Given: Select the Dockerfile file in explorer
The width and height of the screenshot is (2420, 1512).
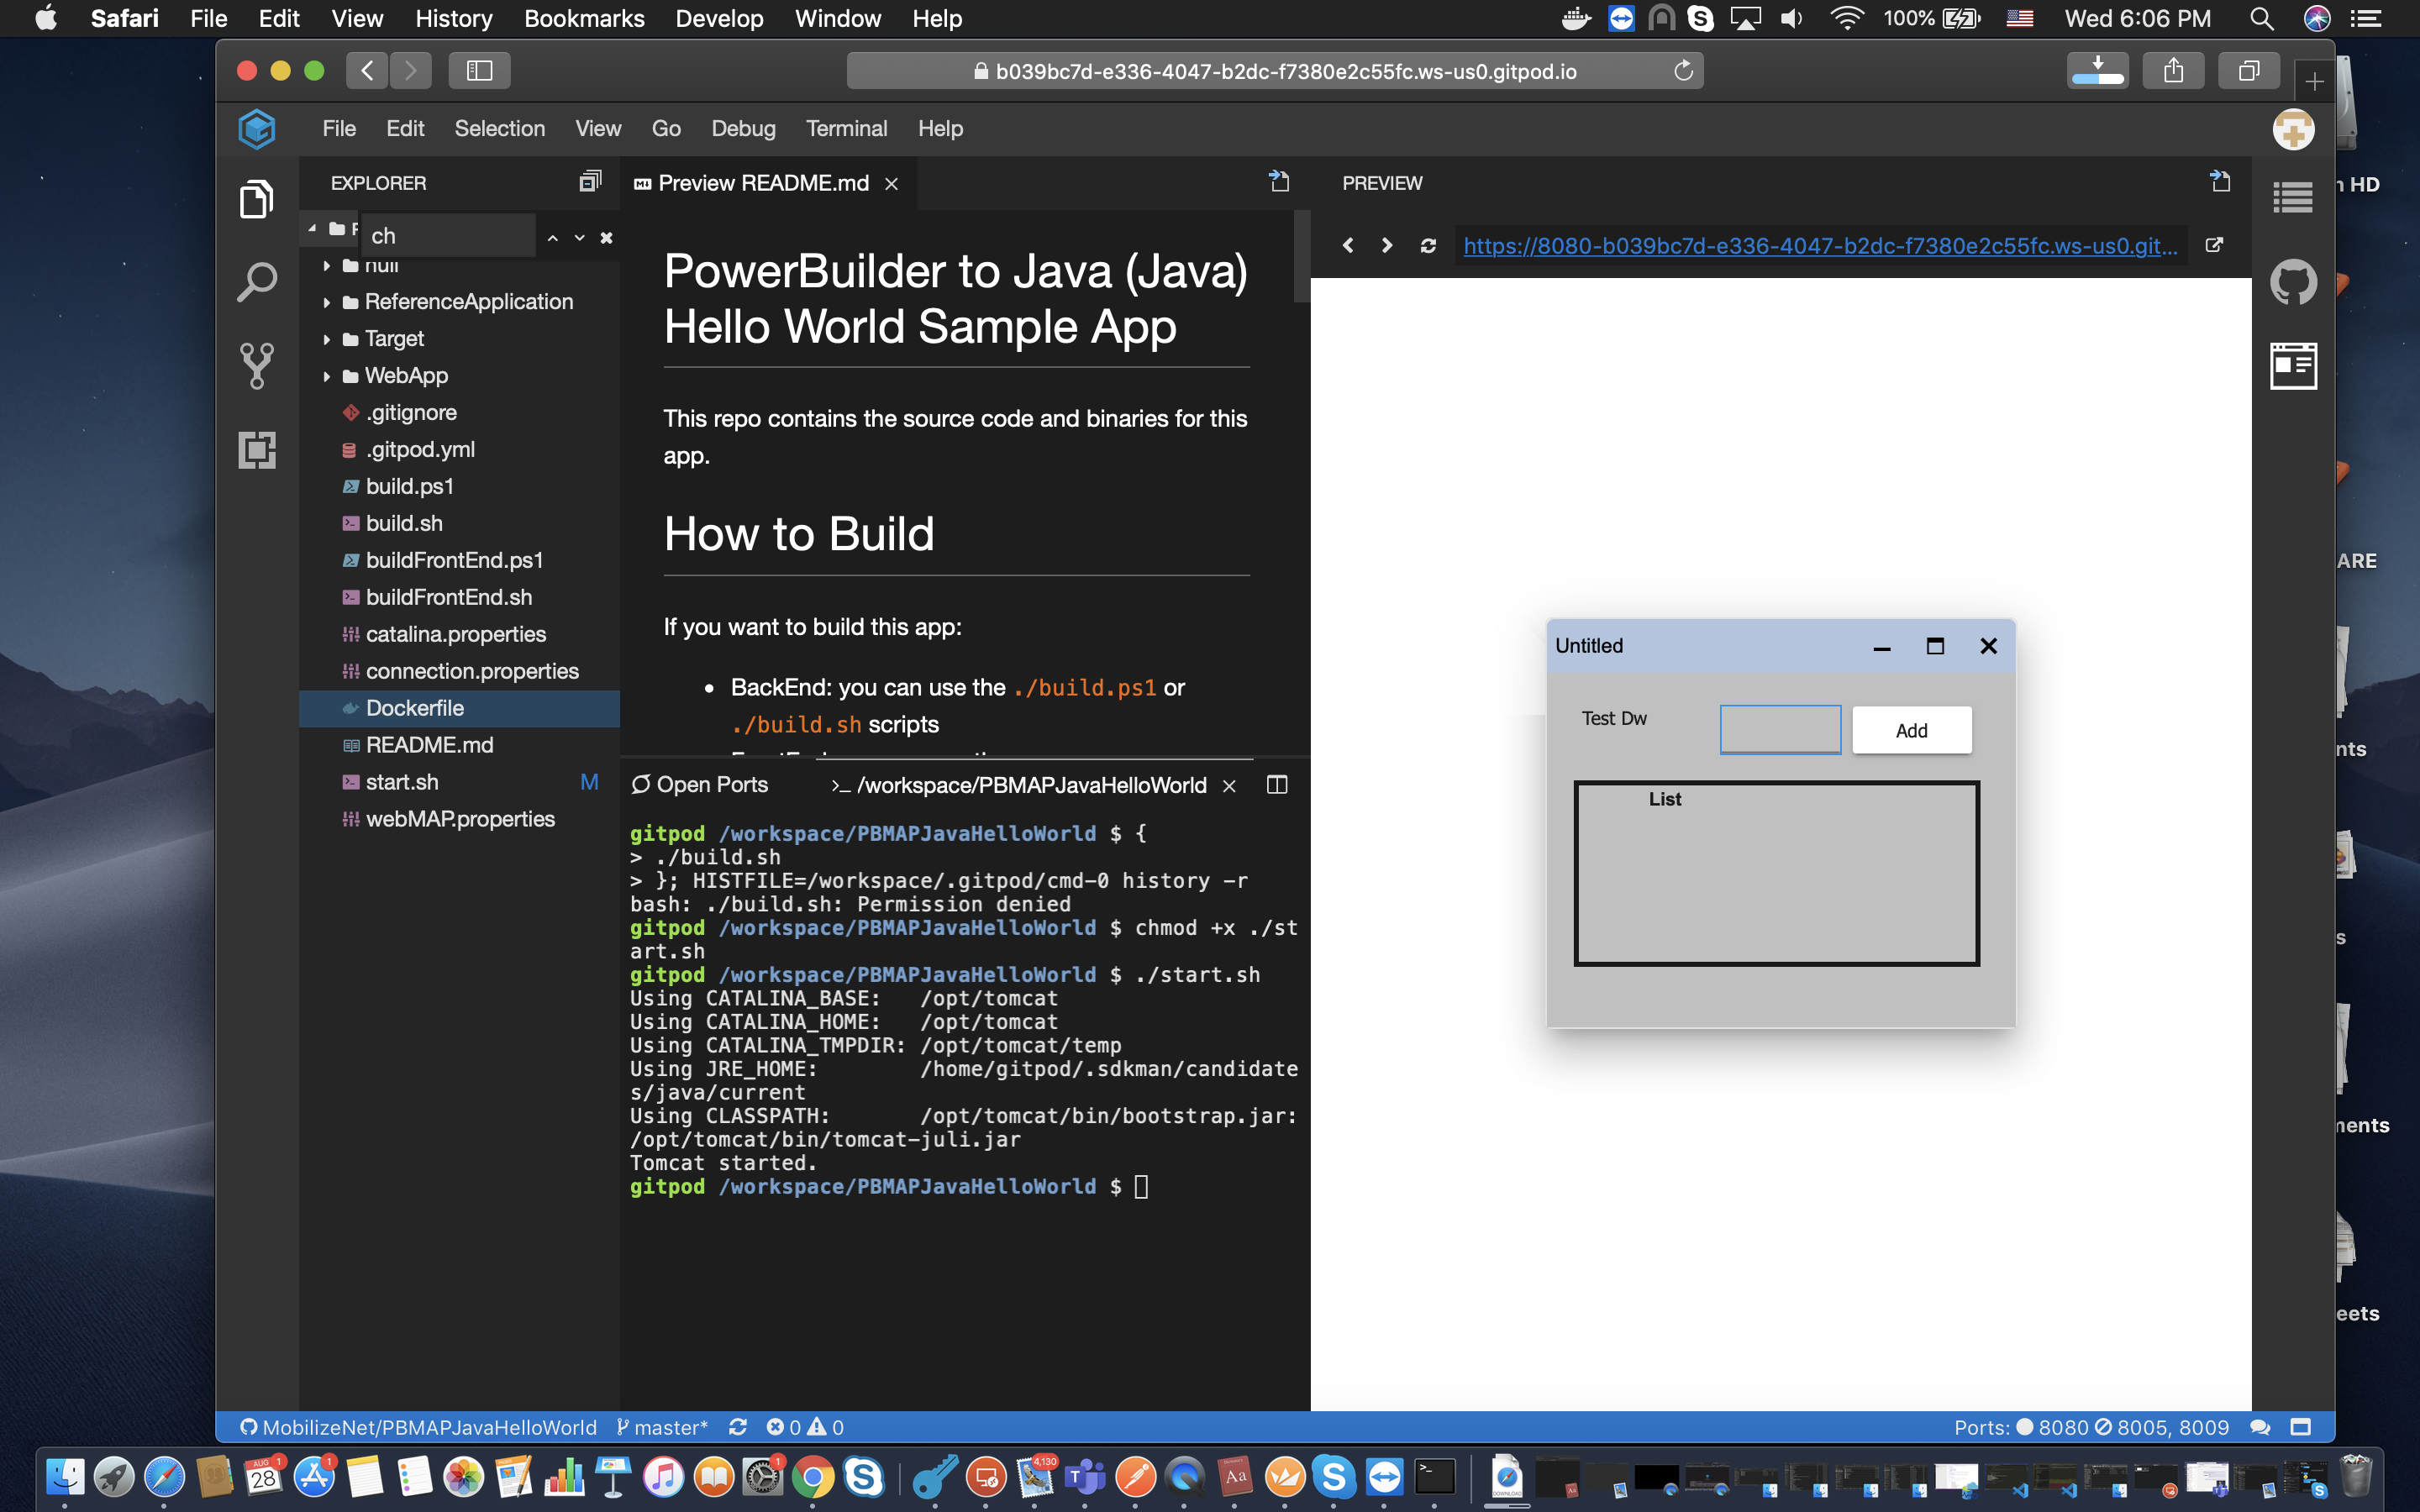Looking at the screenshot, I should (413, 707).
